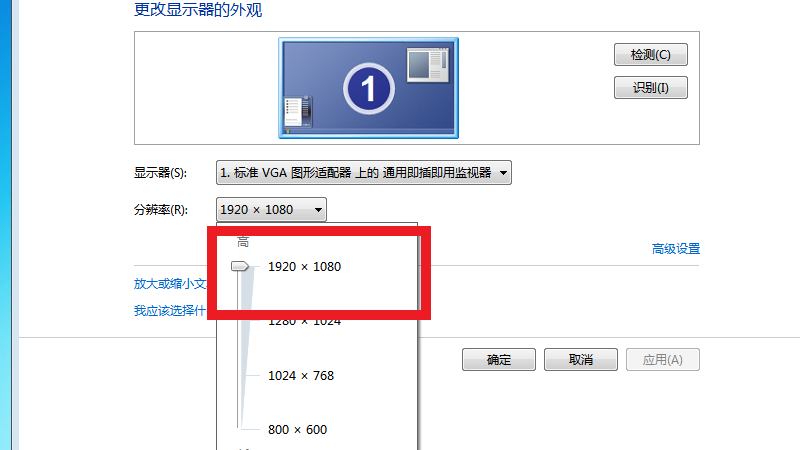The height and width of the screenshot is (450, 800).
Task: Click the monitor 1 preview thumbnail
Action: point(368,88)
